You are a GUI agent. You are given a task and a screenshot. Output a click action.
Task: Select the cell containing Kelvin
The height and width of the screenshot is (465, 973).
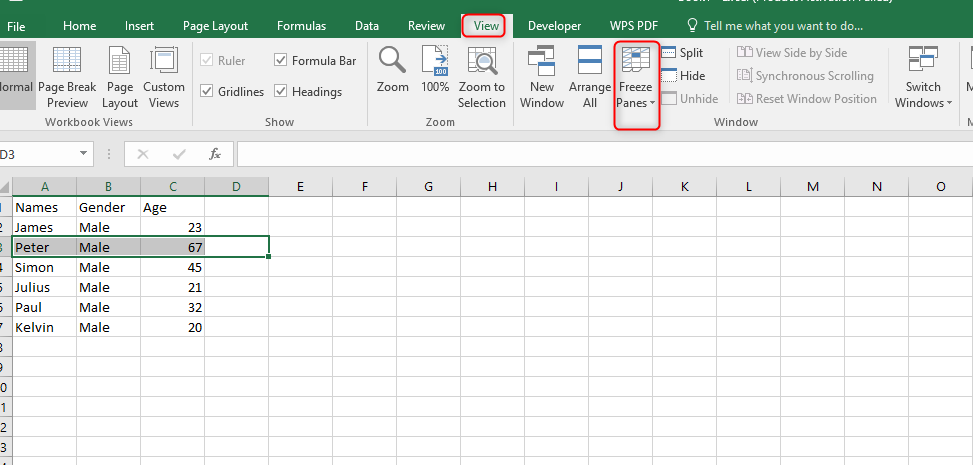coord(45,327)
